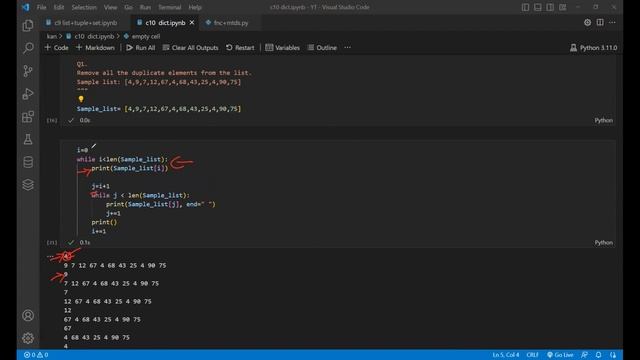The height and width of the screenshot is (360, 640).
Task: Switch to the fnc+mtds.py tab
Action: 231,23
